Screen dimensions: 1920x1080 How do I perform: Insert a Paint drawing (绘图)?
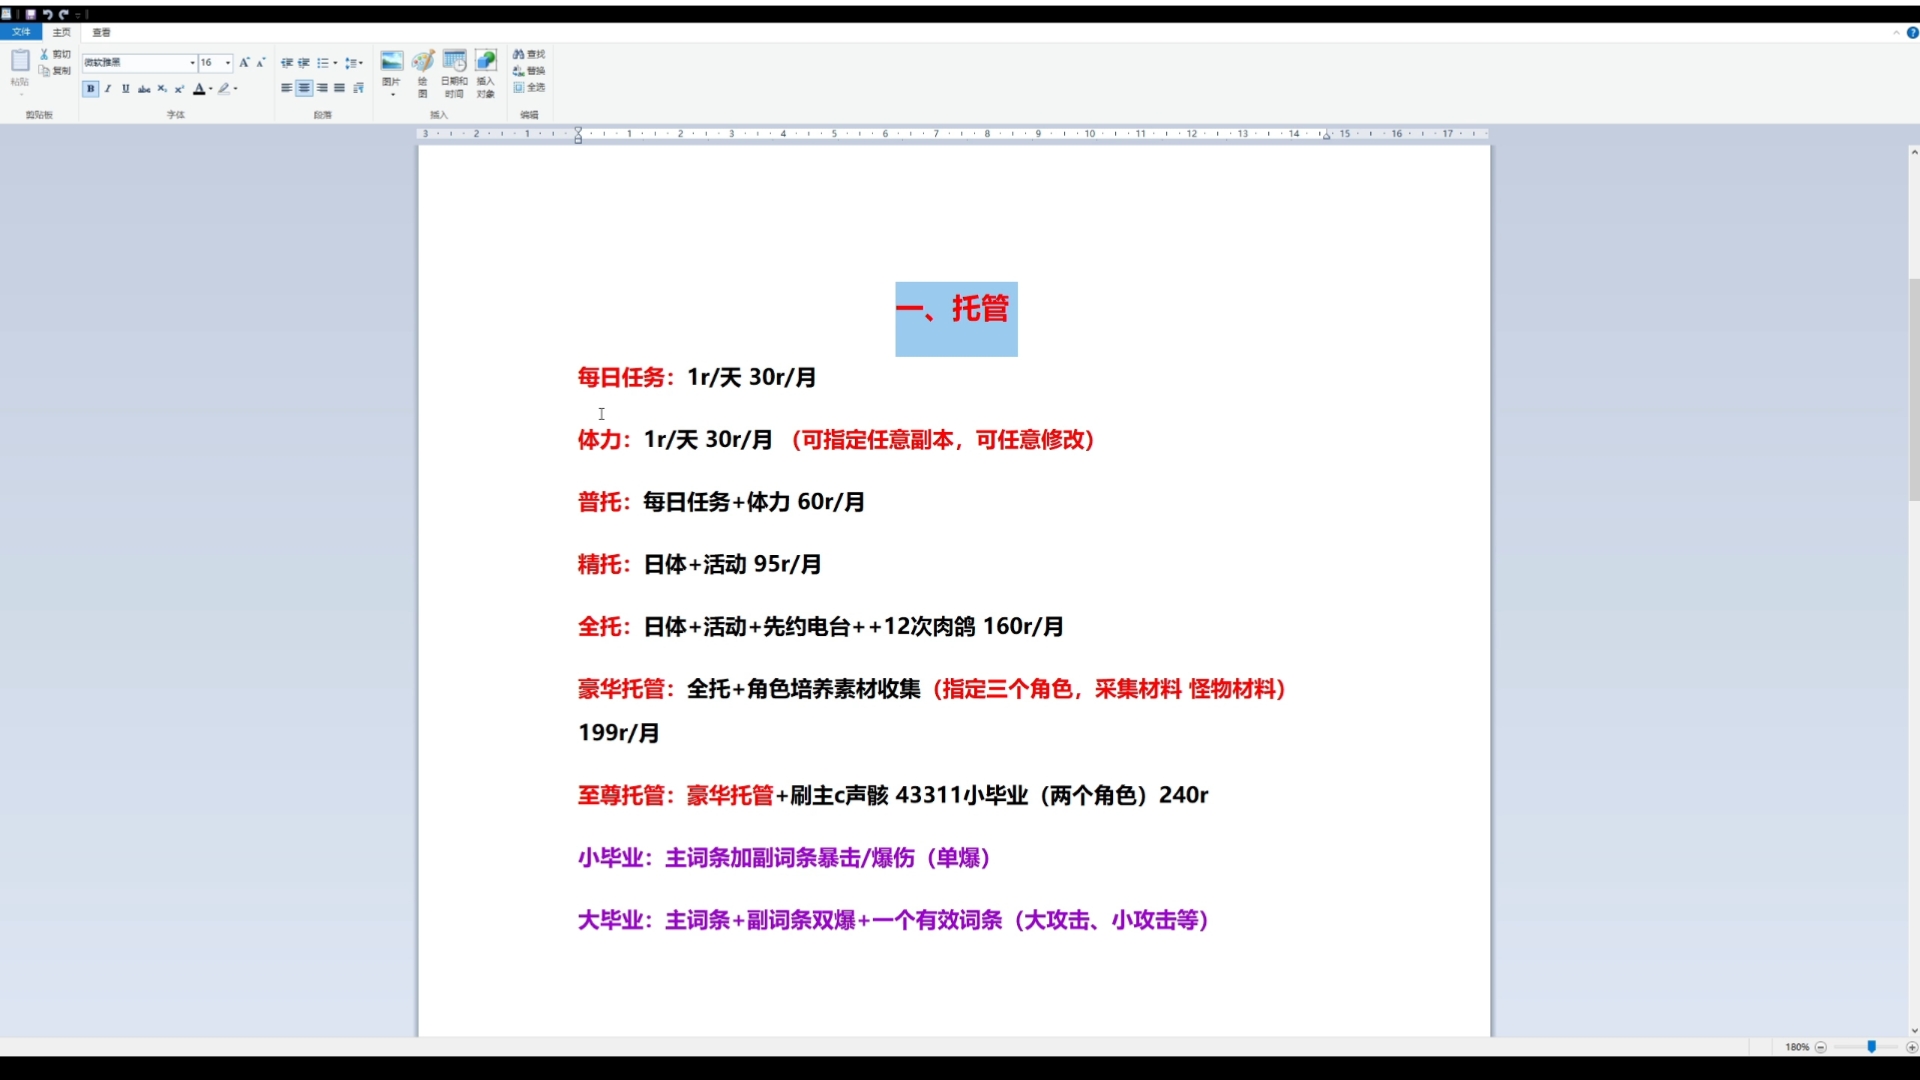coord(423,72)
